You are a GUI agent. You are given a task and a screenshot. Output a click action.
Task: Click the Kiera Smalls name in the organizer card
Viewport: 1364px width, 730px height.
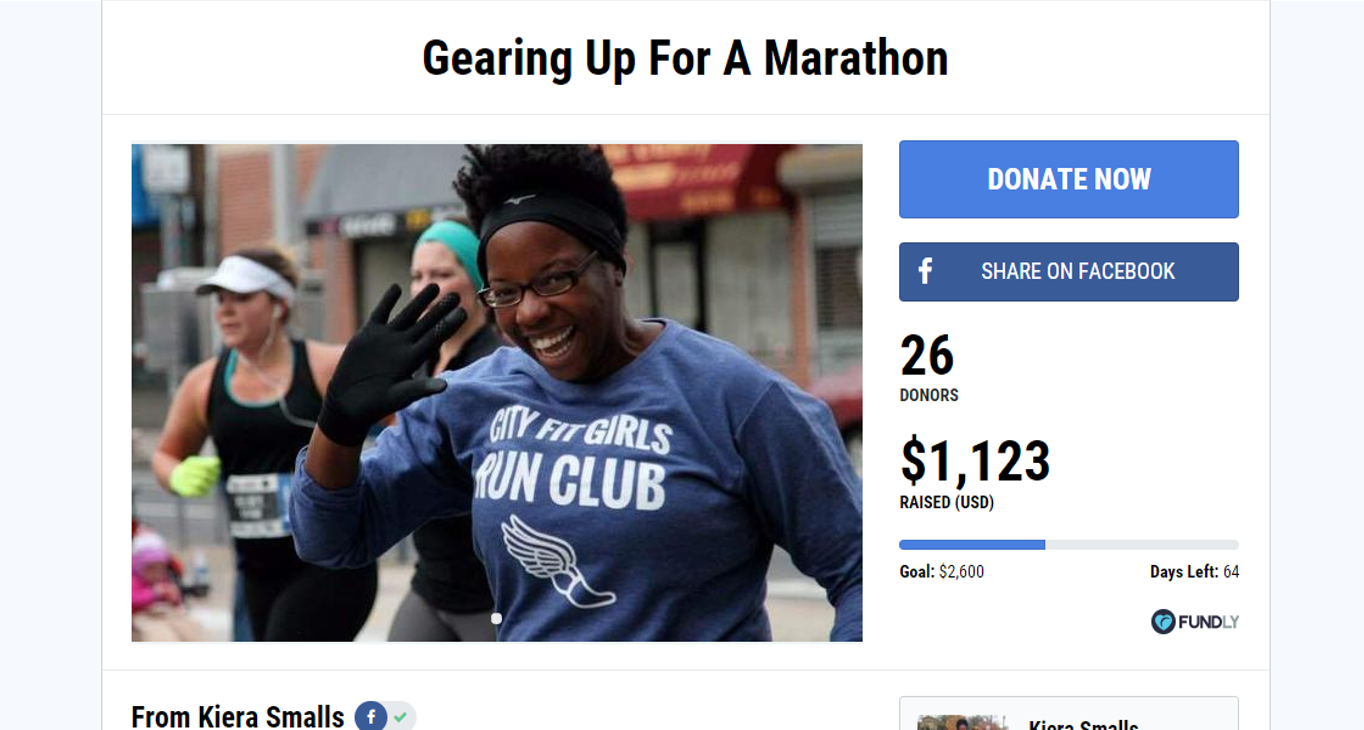[1083, 724]
